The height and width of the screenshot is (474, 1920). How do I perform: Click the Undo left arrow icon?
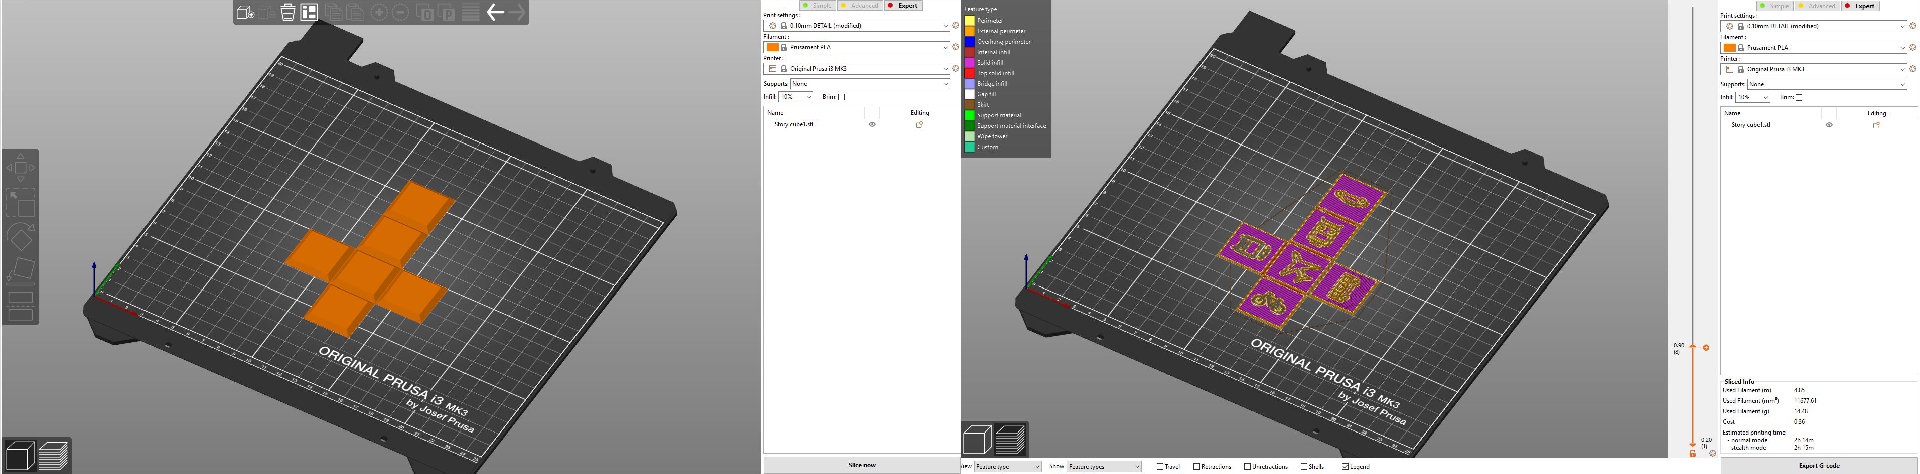pyautogui.click(x=494, y=12)
